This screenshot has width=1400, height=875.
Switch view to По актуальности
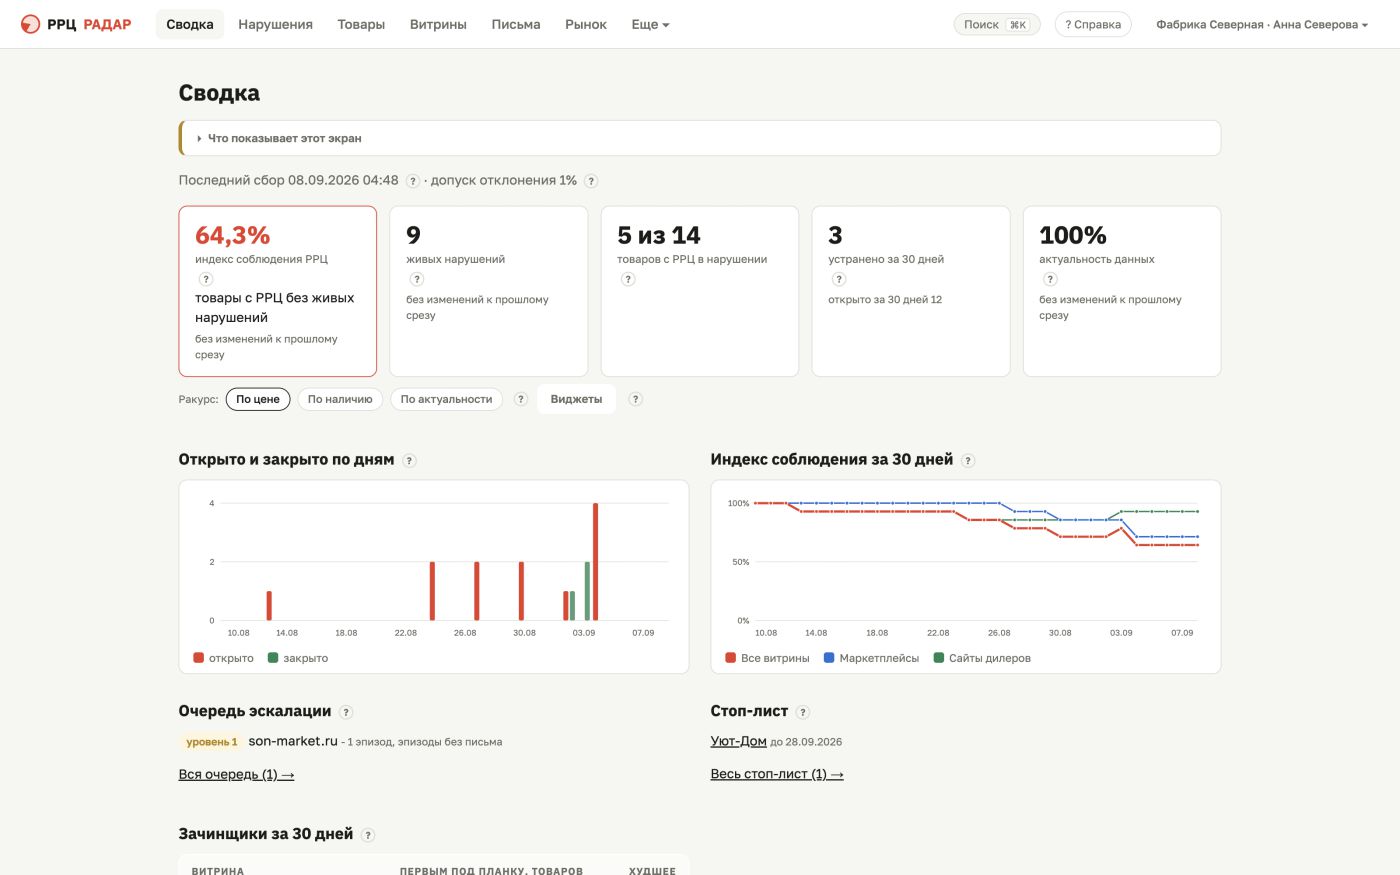(x=446, y=399)
